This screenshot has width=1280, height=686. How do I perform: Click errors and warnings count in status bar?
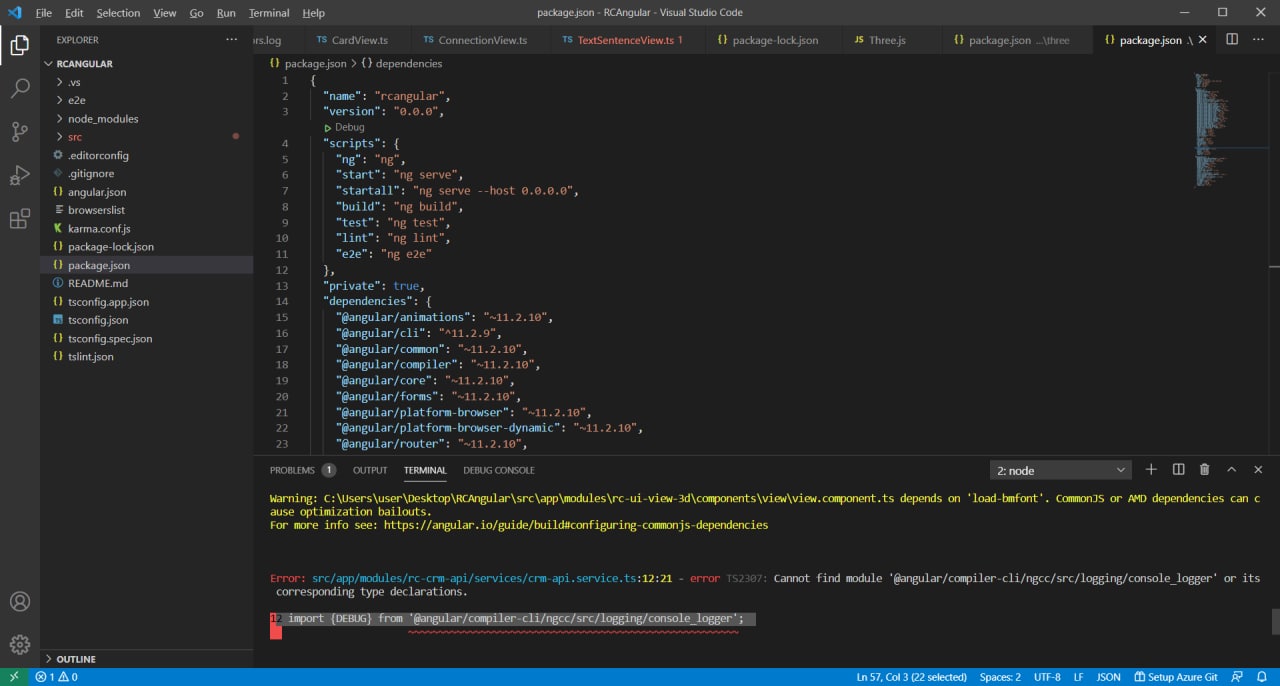pos(56,677)
